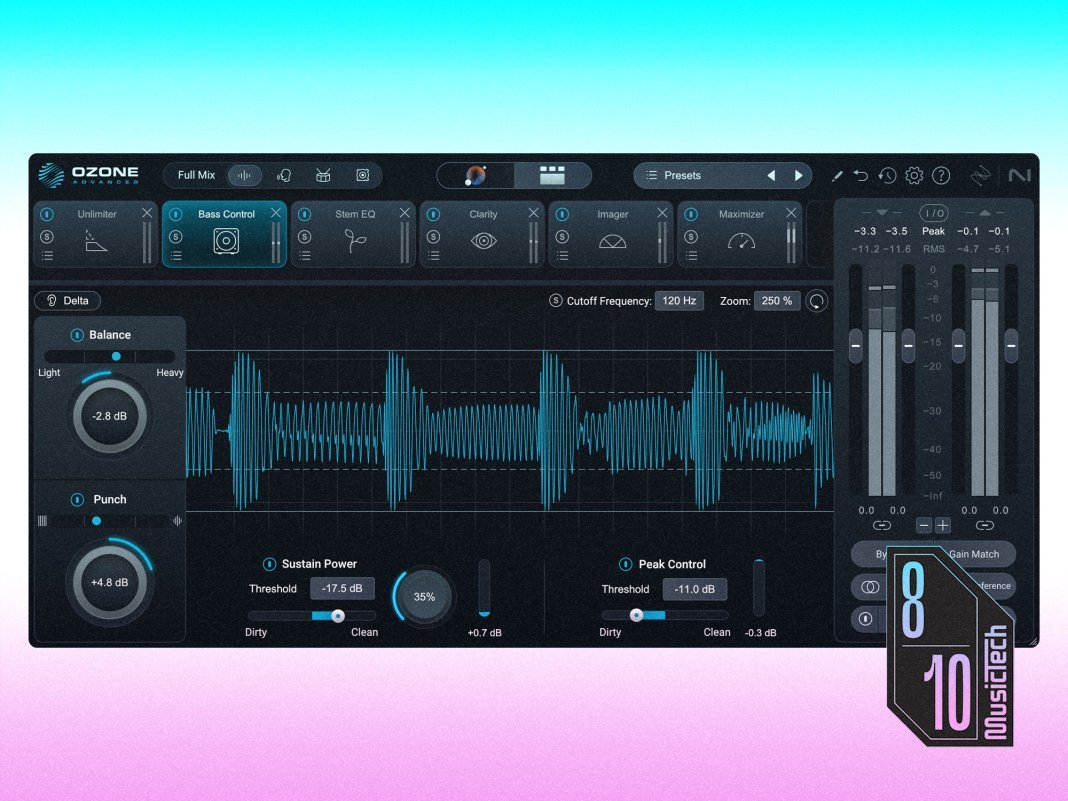This screenshot has width=1068, height=801.
Task: Link the input gain channels
Action: point(881,525)
